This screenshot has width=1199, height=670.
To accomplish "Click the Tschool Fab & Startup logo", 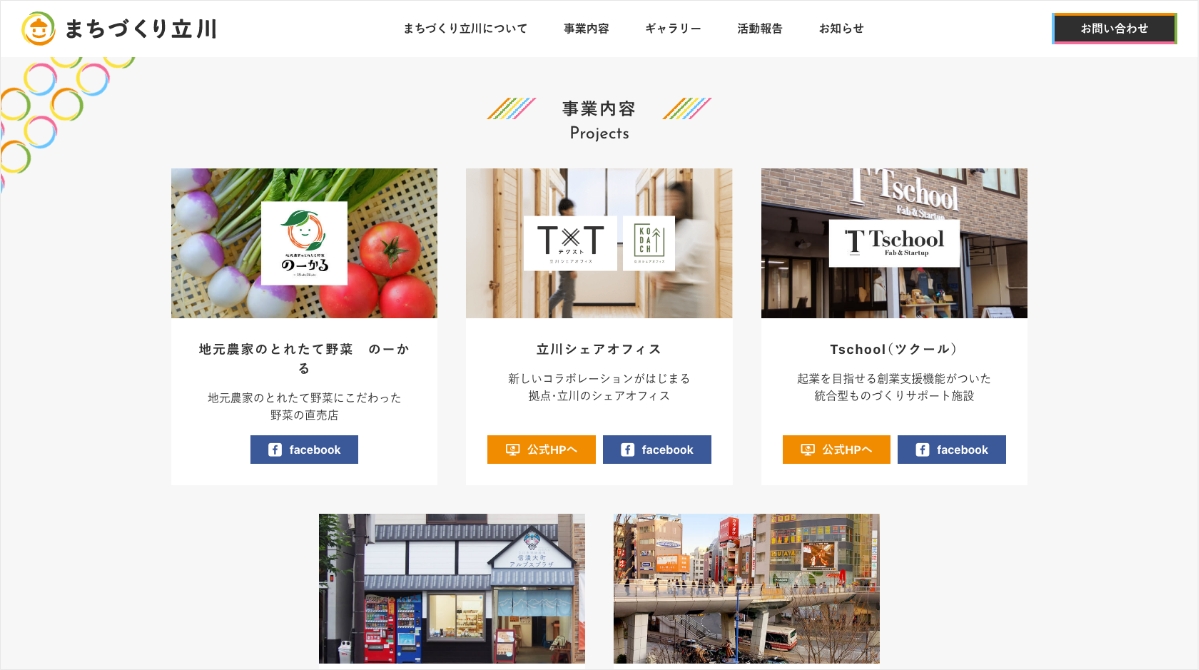I will pyautogui.click(x=894, y=243).
